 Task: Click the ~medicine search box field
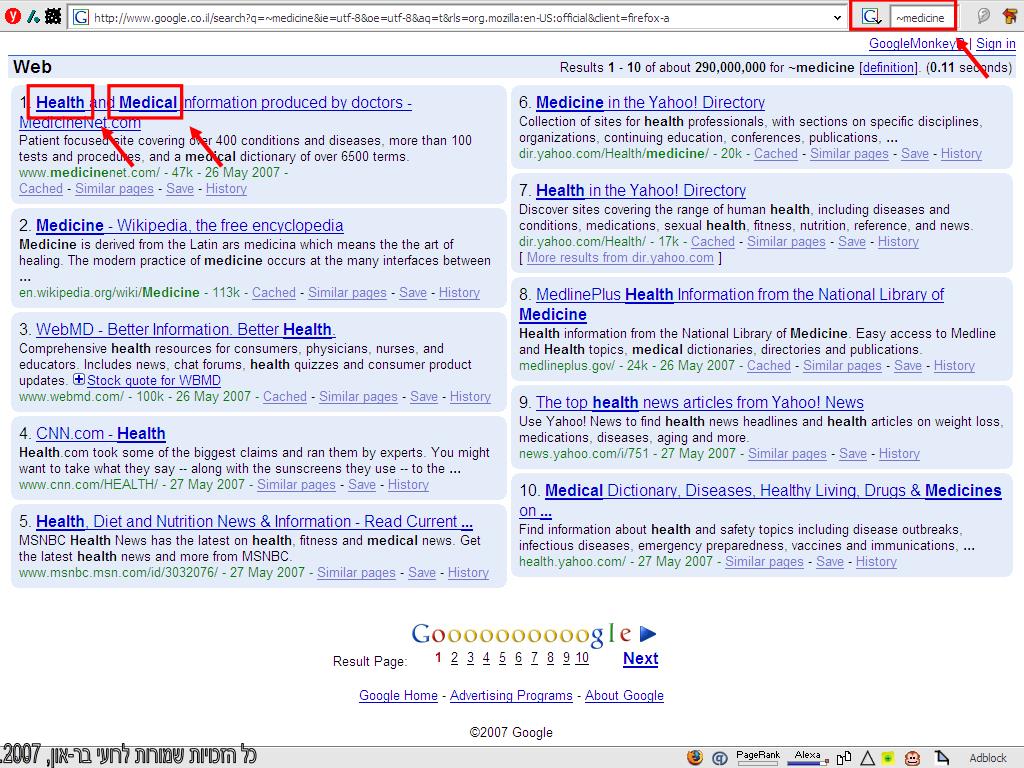pos(922,18)
